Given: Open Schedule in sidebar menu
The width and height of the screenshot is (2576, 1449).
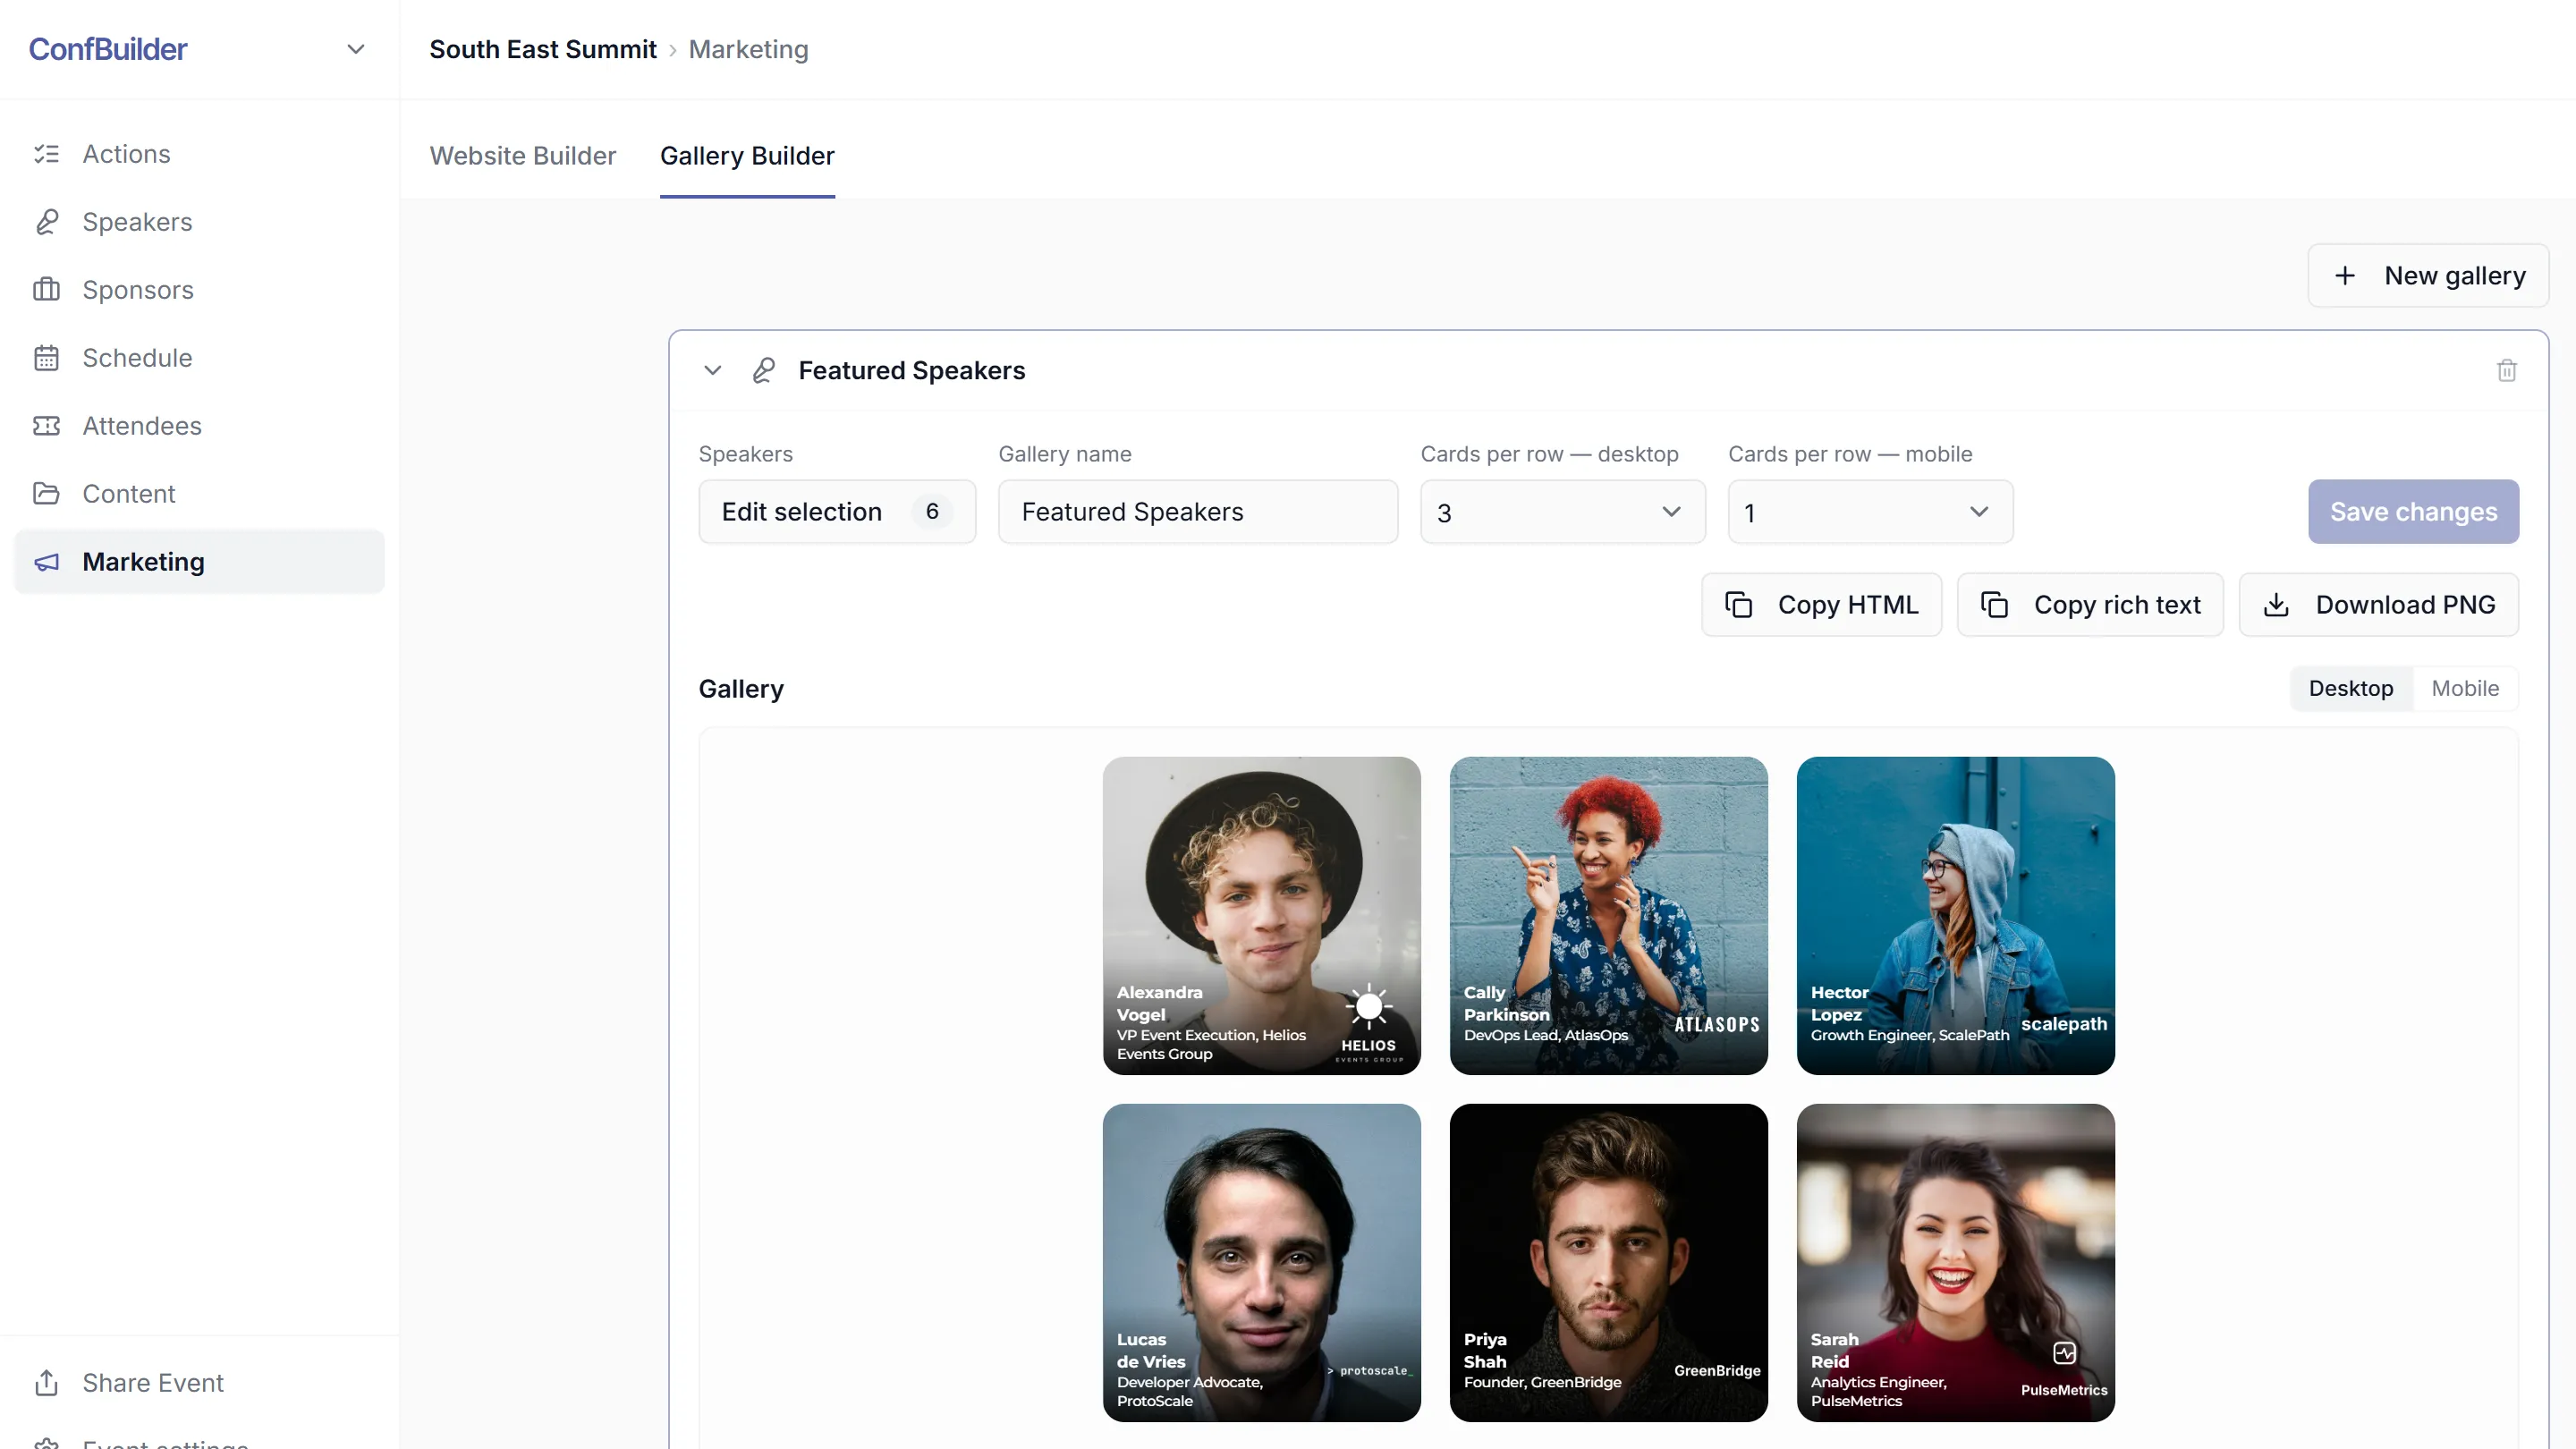Looking at the screenshot, I should (199, 358).
